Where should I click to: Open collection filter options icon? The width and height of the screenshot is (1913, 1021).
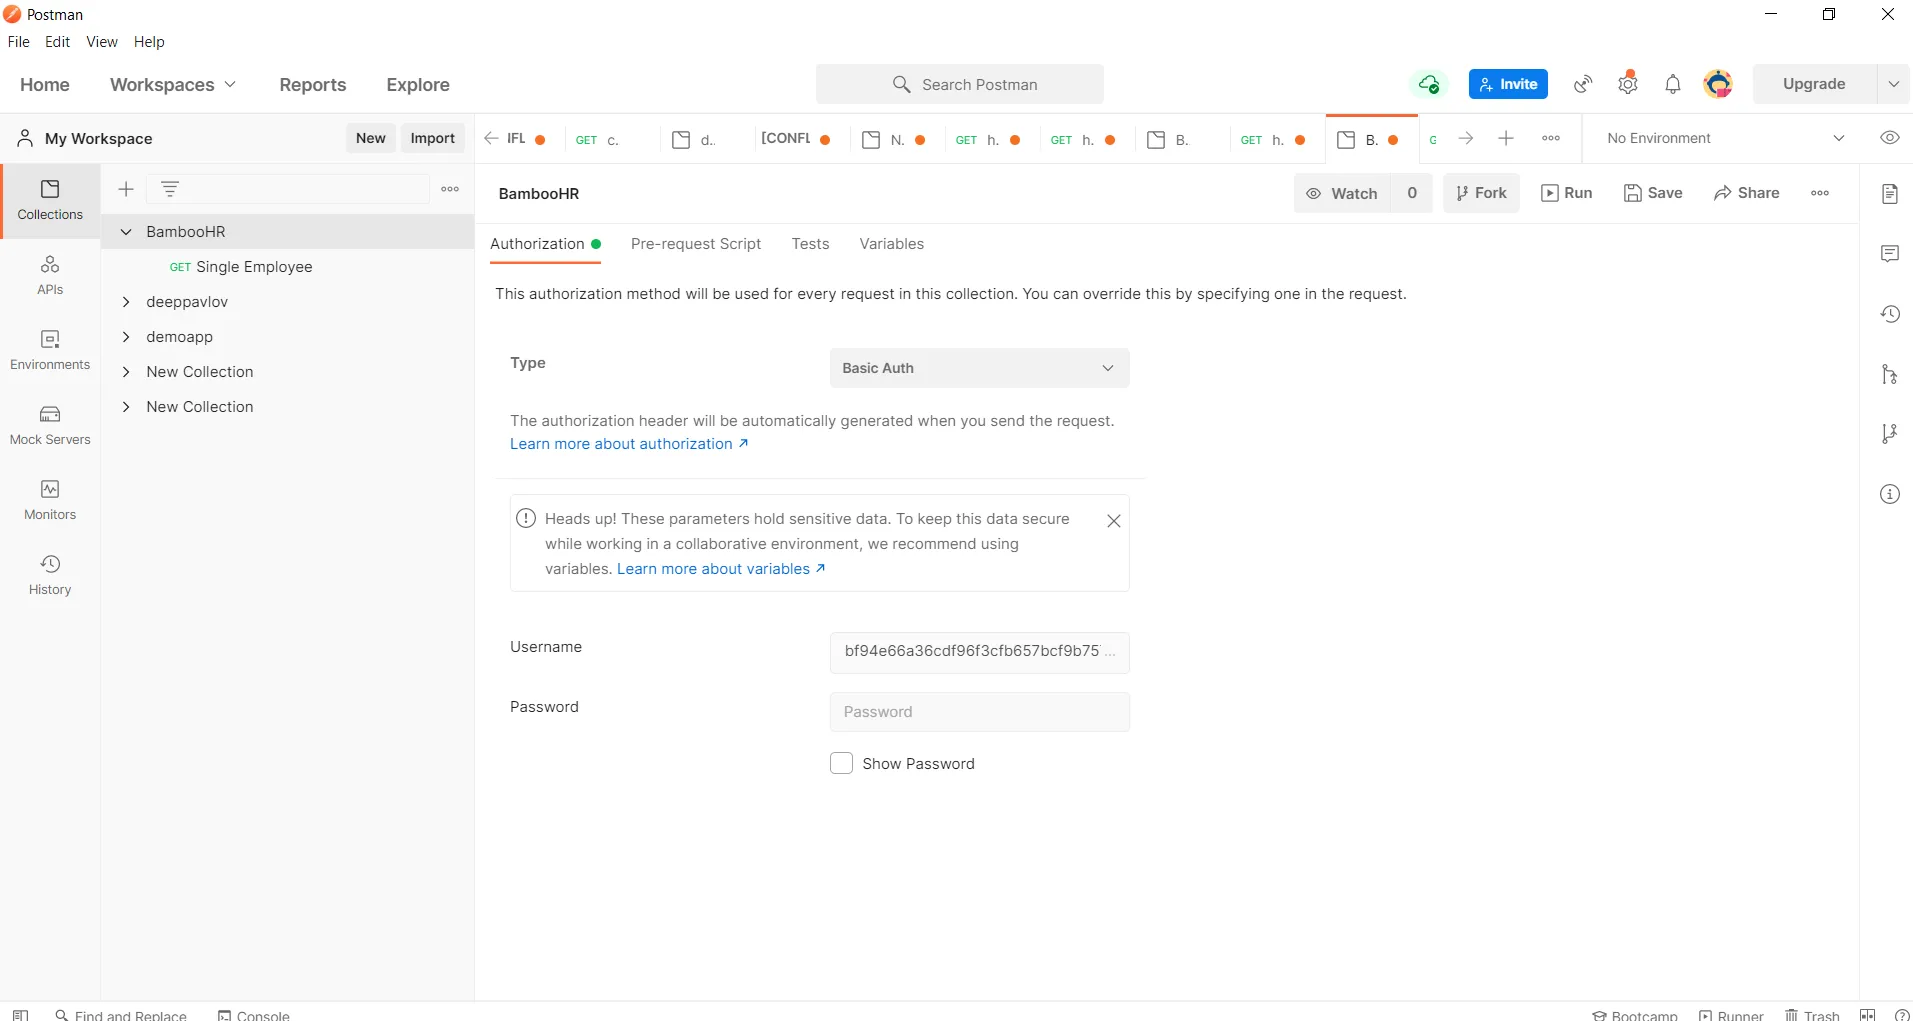point(170,189)
